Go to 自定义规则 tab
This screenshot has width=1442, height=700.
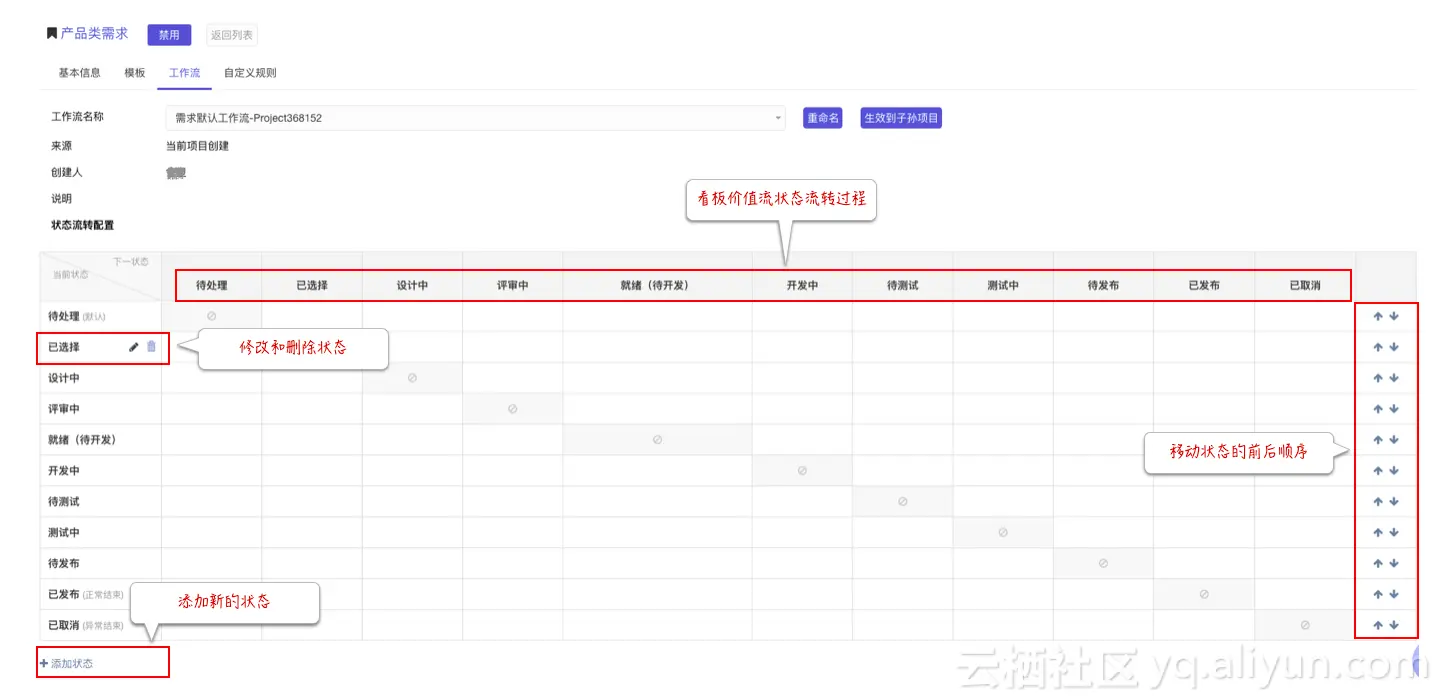point(250,73)
